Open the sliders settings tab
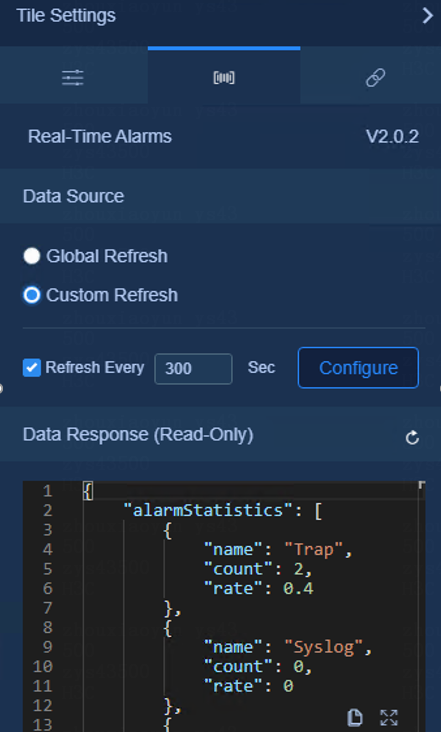 click(x=73, y=77)
